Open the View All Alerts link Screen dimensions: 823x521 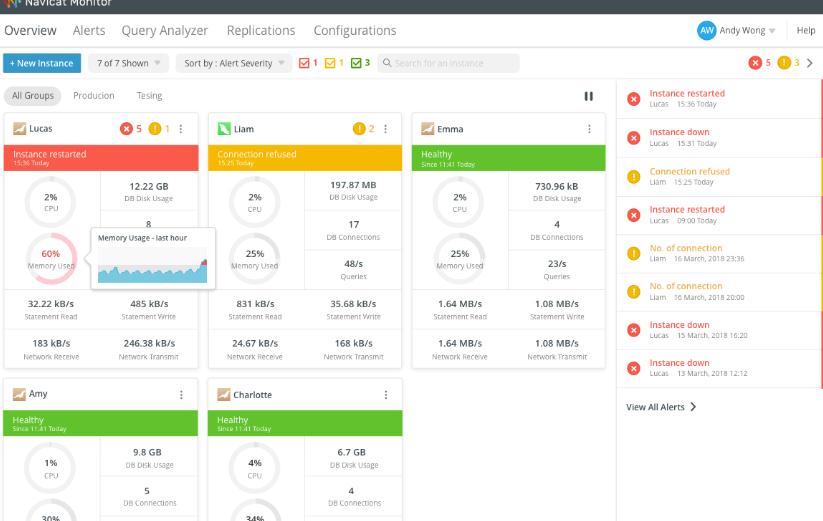tap(661, 407)
